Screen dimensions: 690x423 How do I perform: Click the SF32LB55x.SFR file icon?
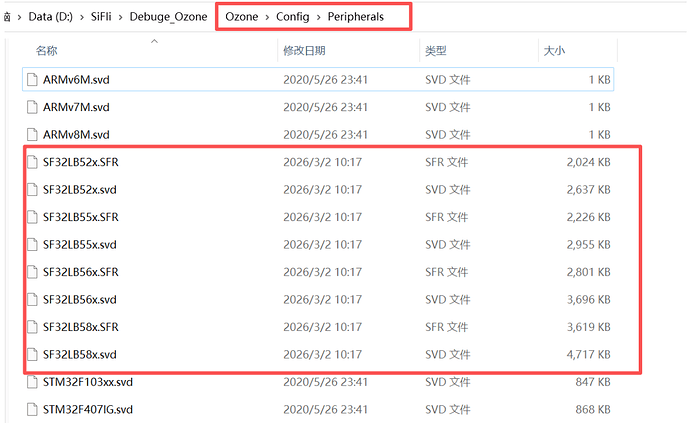point(32,217)
